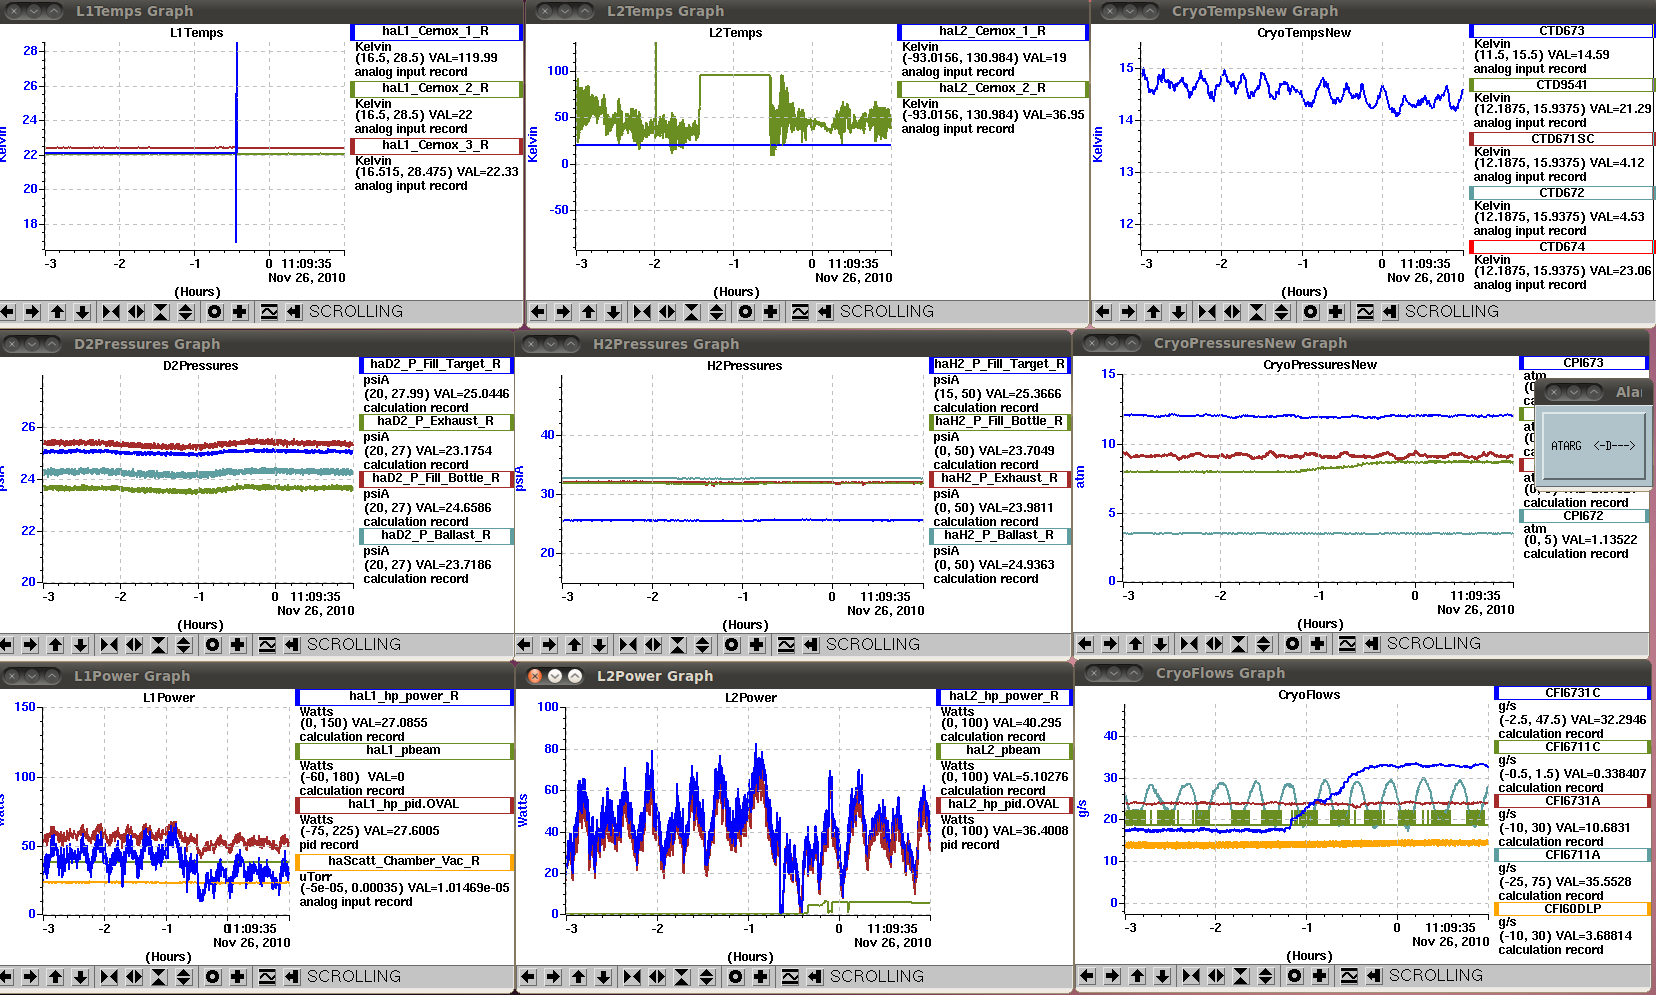Zoom out horizontally on CryoPressuresNew graph
This screenshot has height=995, width=1656.
point(1214,644)
